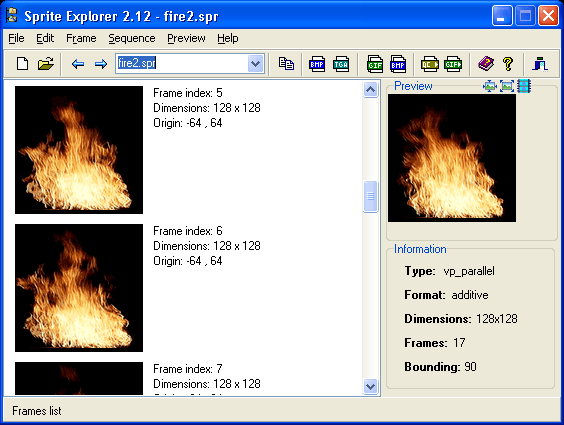The image size is (564, 425).
Task: Go to next sprite with right arrow
Action: tap(101, 64)
